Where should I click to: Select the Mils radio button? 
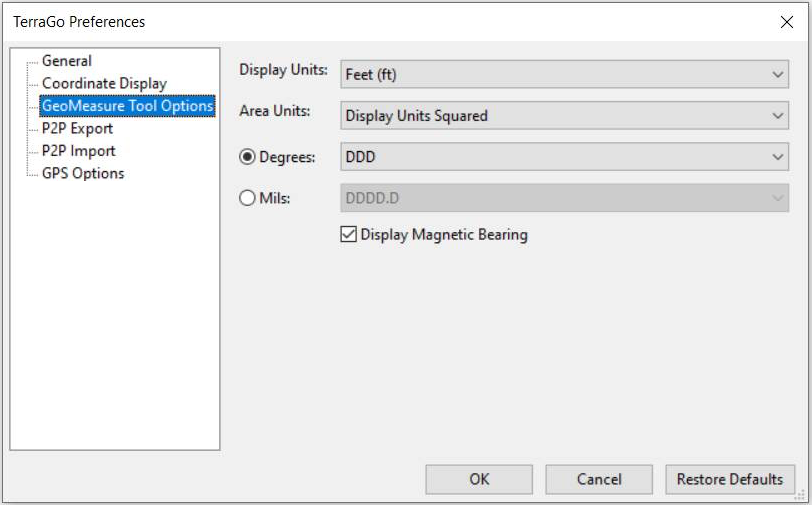[x=247, y=198]
